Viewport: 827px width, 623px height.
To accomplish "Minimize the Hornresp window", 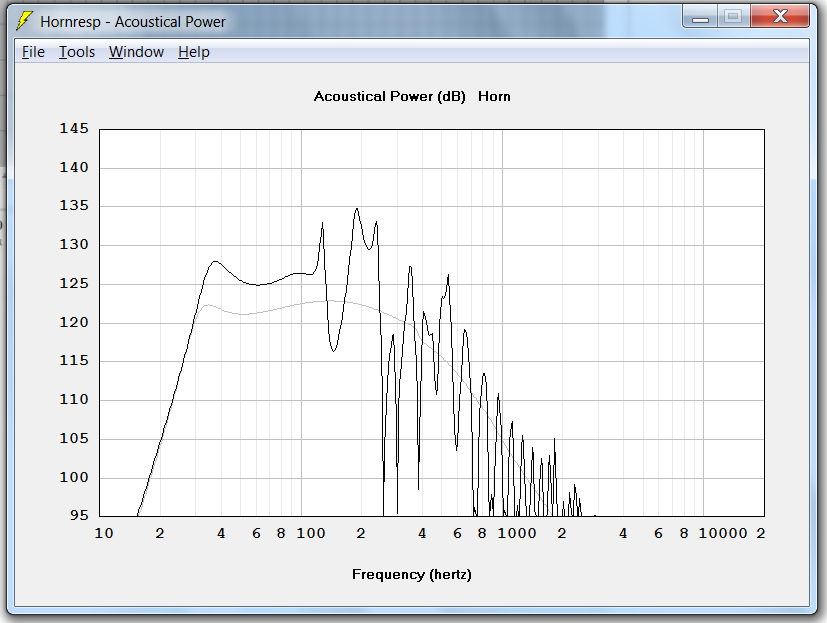I will pos(700,17).
